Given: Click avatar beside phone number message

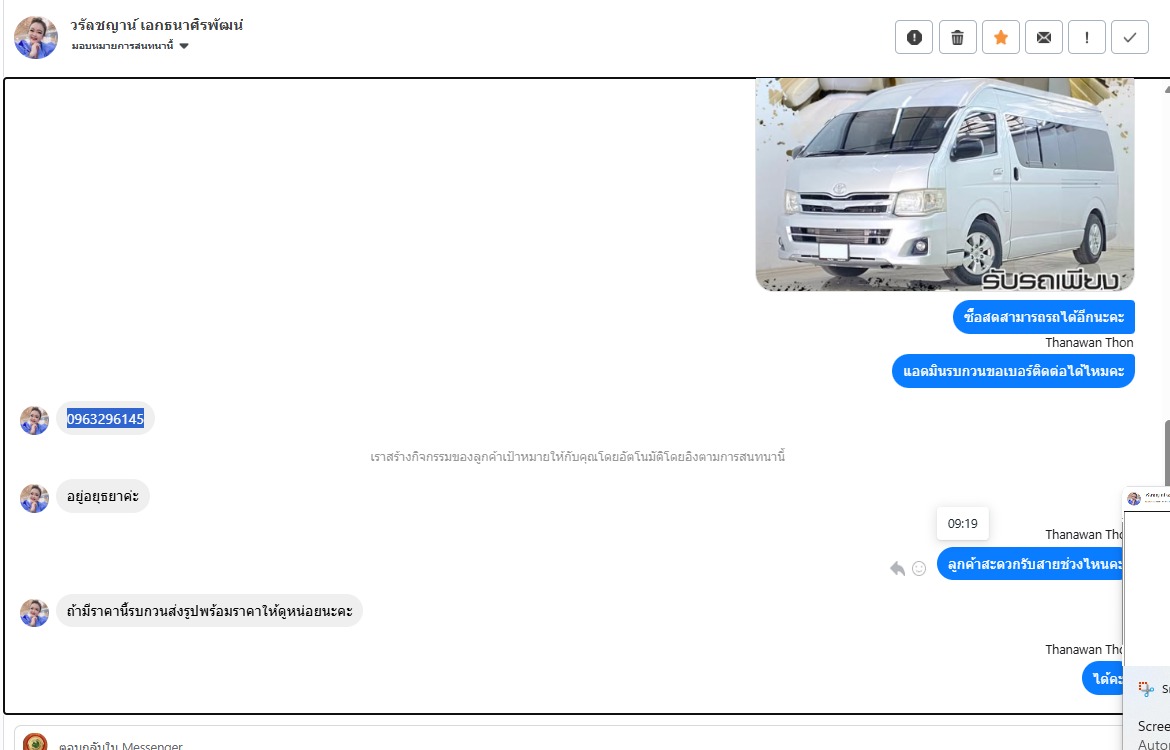Looking at the screenshot, I should pos(34,420).
